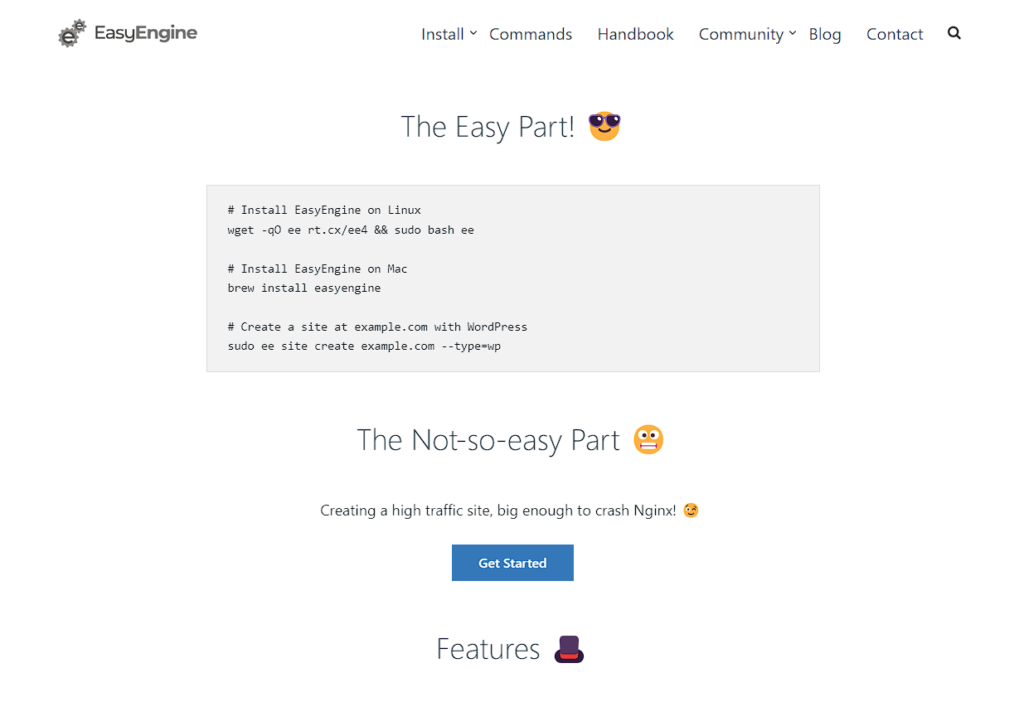This screenshot has width=1024, height=702.
Task: Click the Features heading
Action: pyautogui.click(x=488, y=649)
